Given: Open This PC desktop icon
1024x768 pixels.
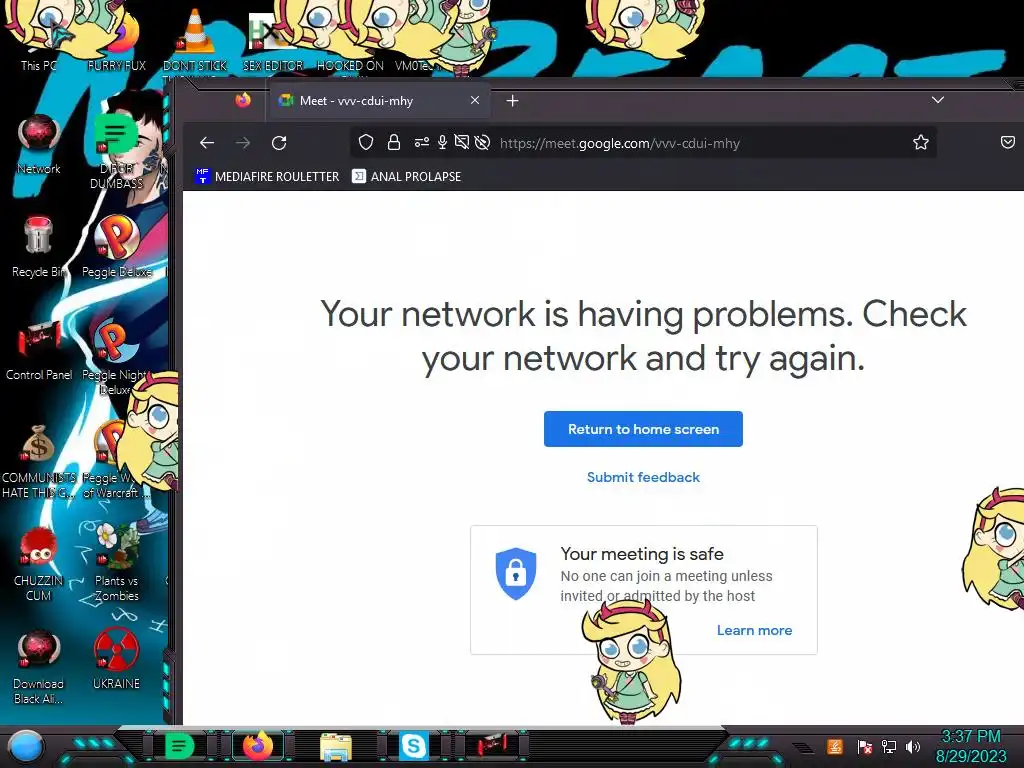Looking at the screenshot, I should (39, 39).
